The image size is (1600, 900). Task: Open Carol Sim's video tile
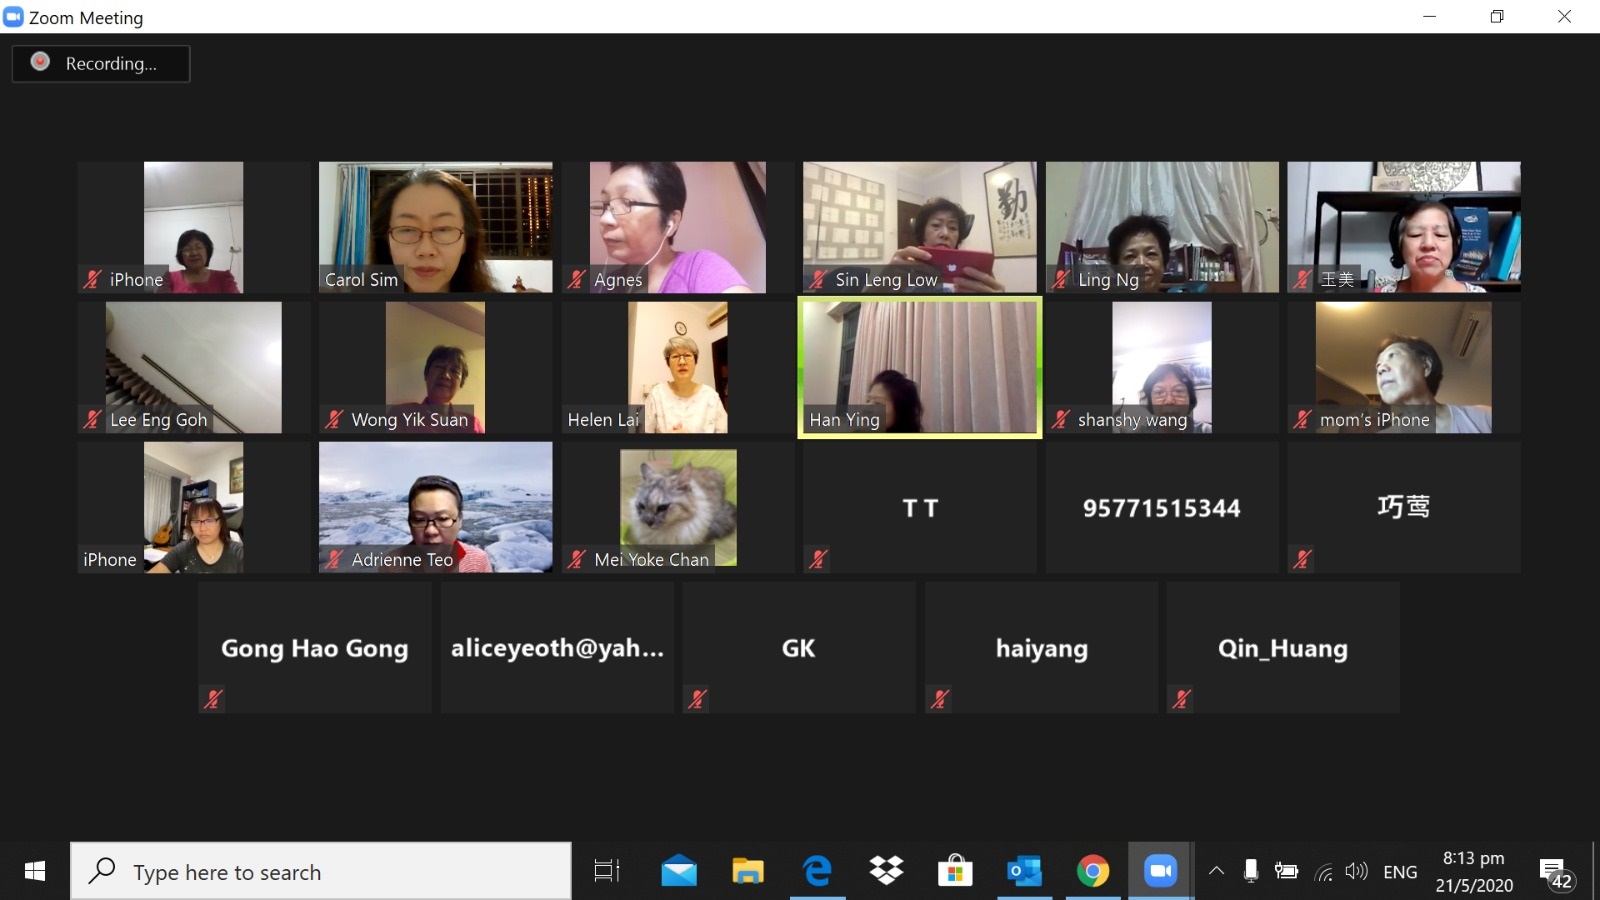click(435, 227)
